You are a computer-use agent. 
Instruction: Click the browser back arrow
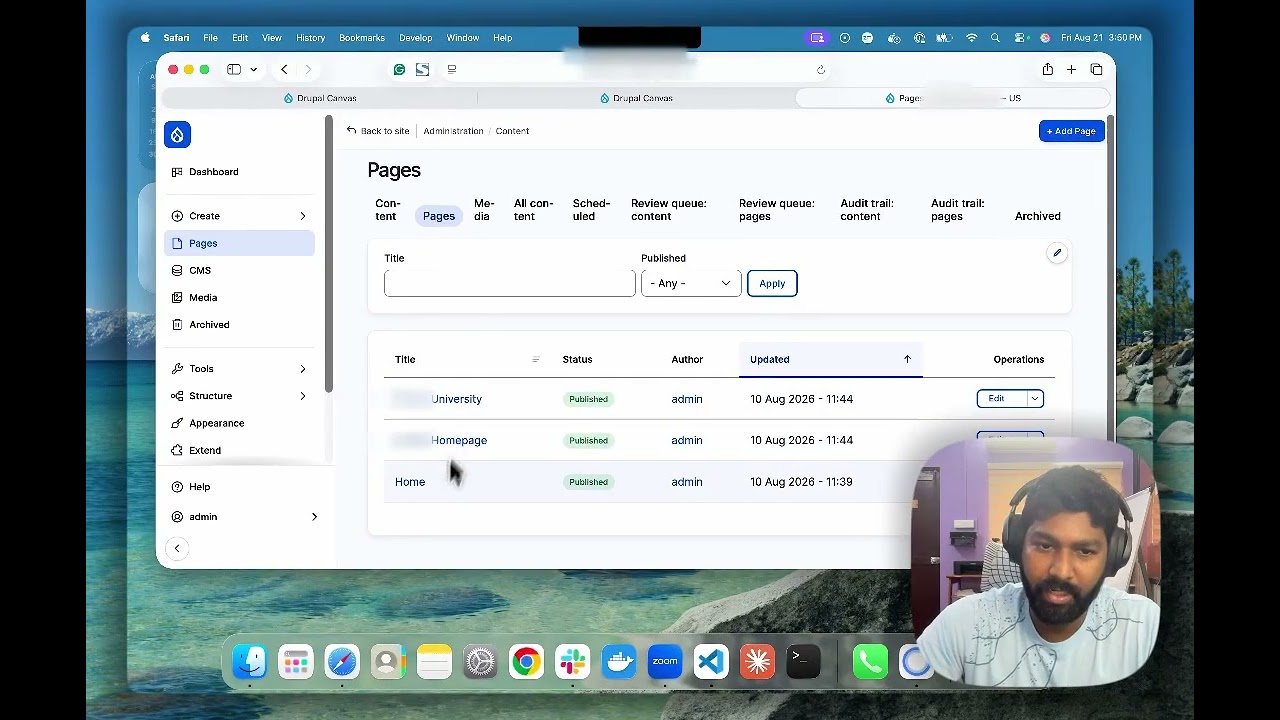coord(284,70)
